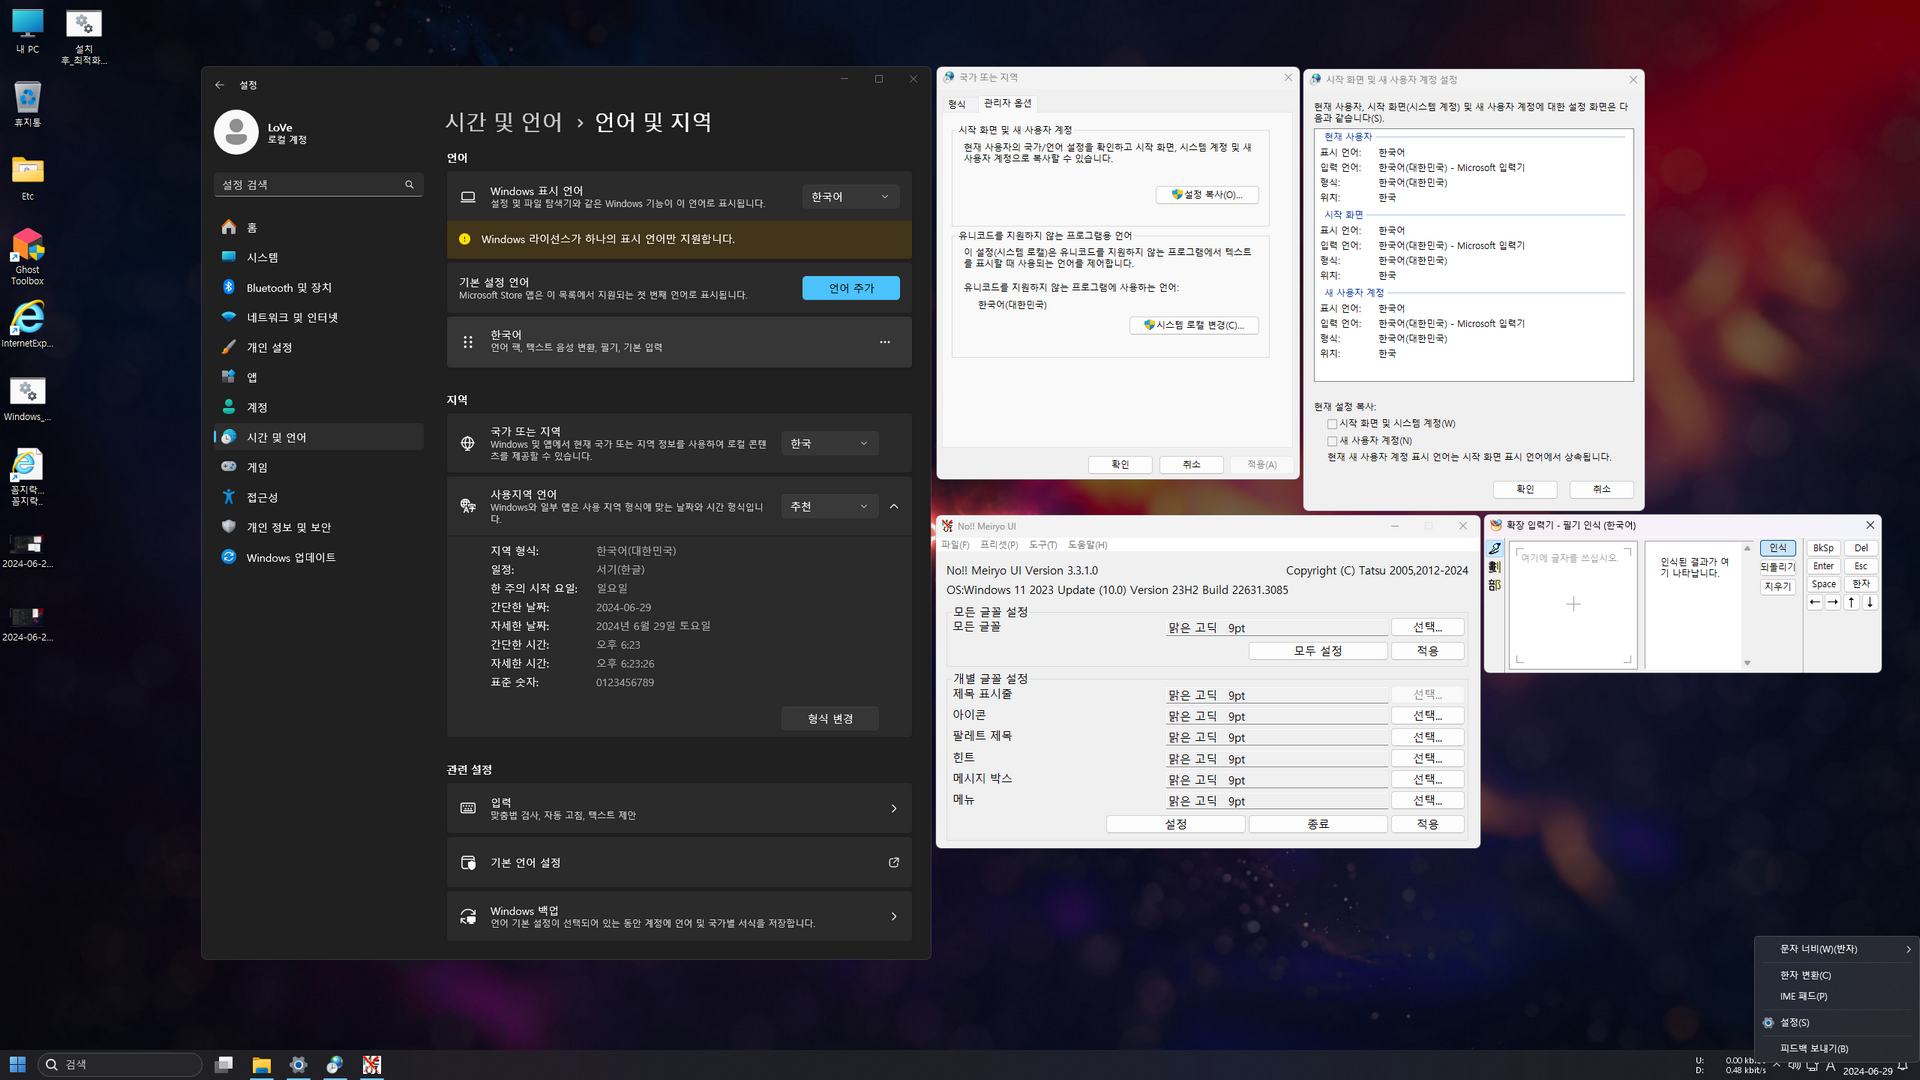Check 시작 화면 및 시스템 계정 checkbox

coord(1332,424)
